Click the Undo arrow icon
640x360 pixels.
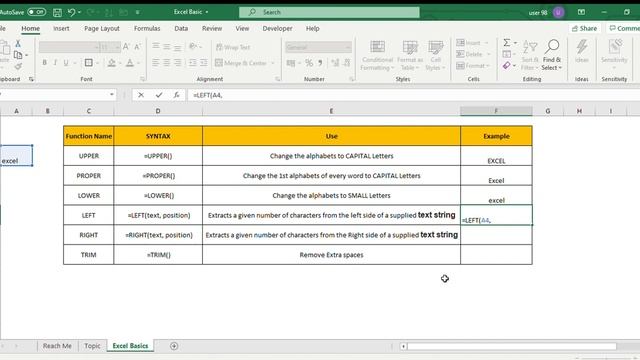(x=71, y=12)
